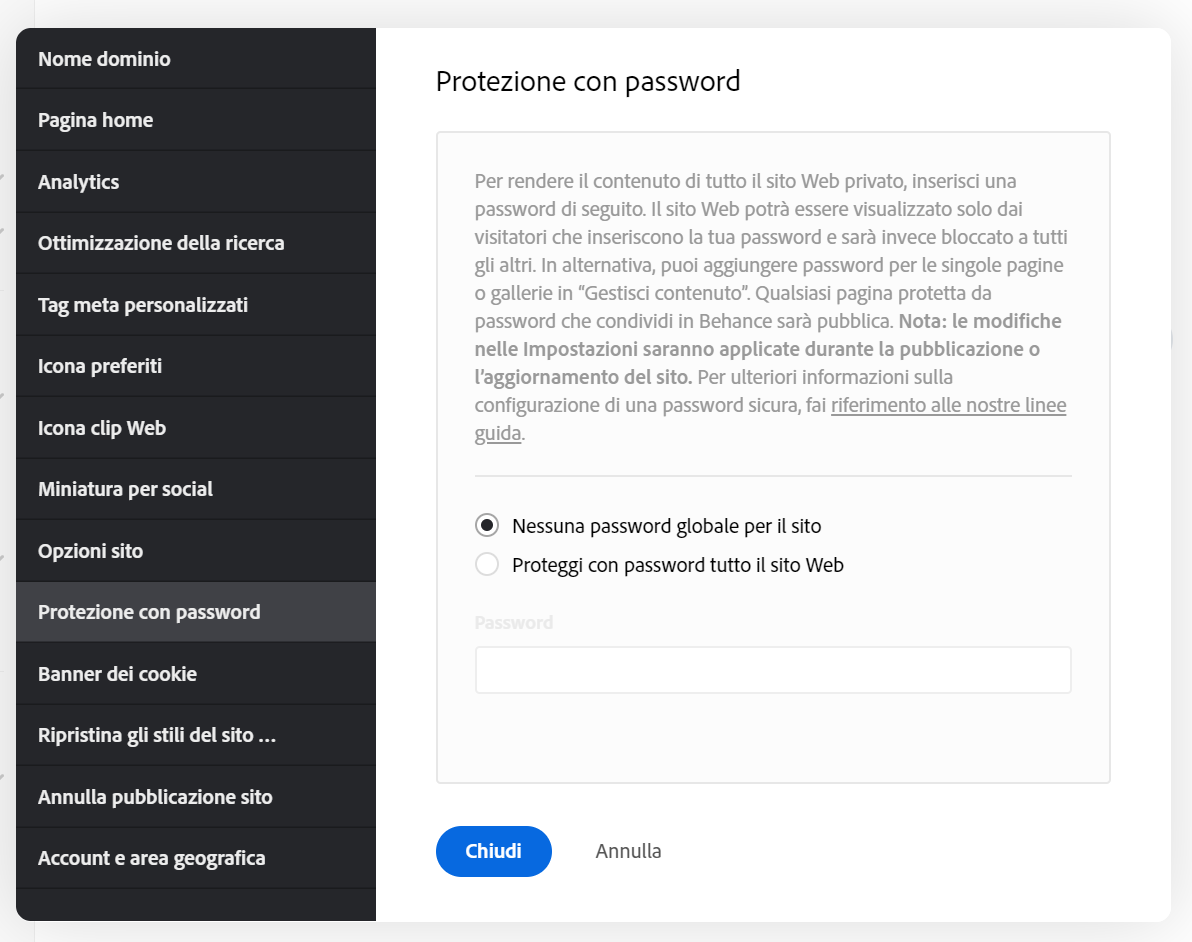
Task: Open the Opzioni sito section
Action: [90, 550]
